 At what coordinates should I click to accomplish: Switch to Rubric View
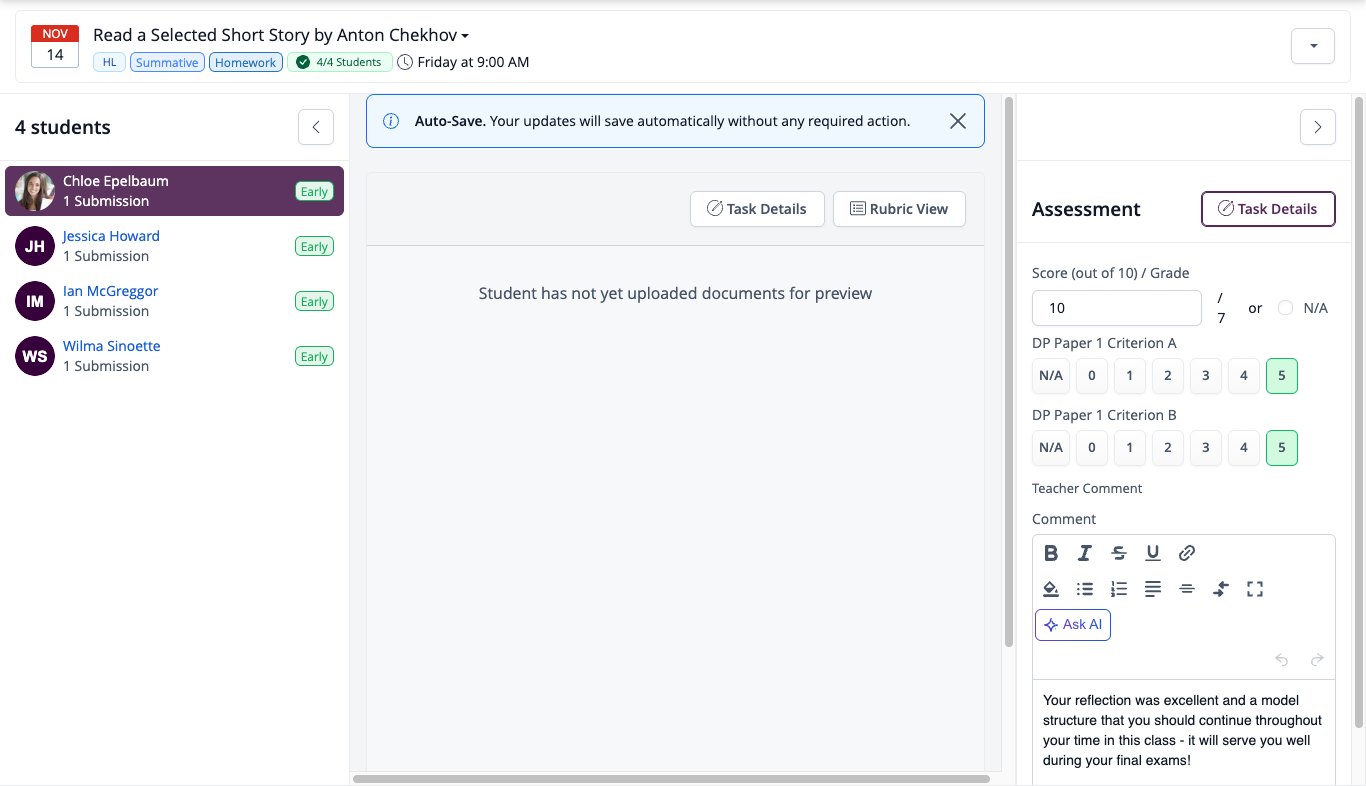pos(899,209)
